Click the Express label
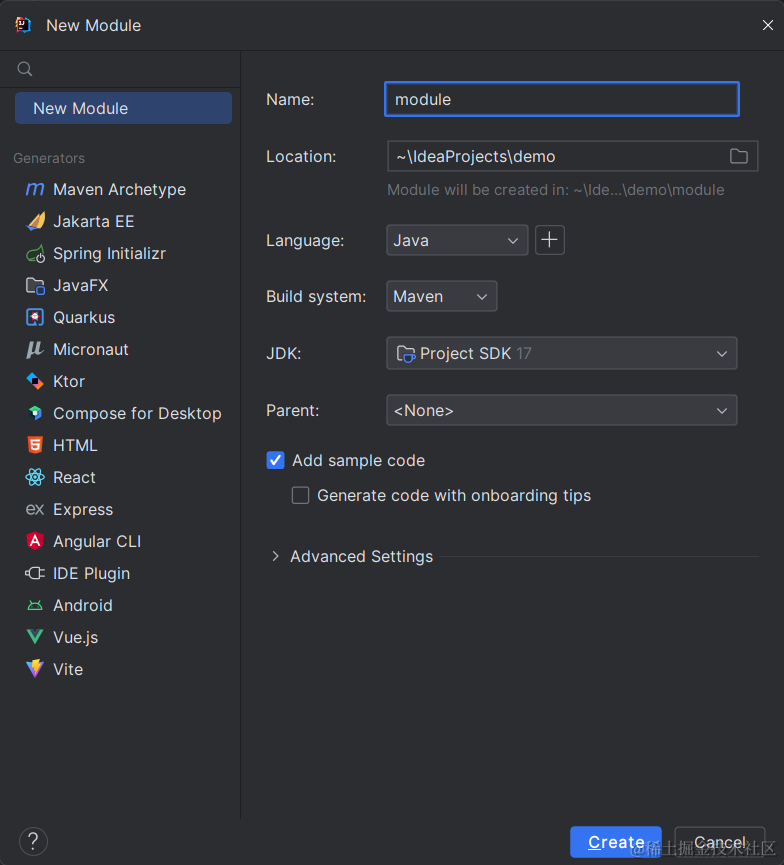784x865 pixels. tap(83, 509)
